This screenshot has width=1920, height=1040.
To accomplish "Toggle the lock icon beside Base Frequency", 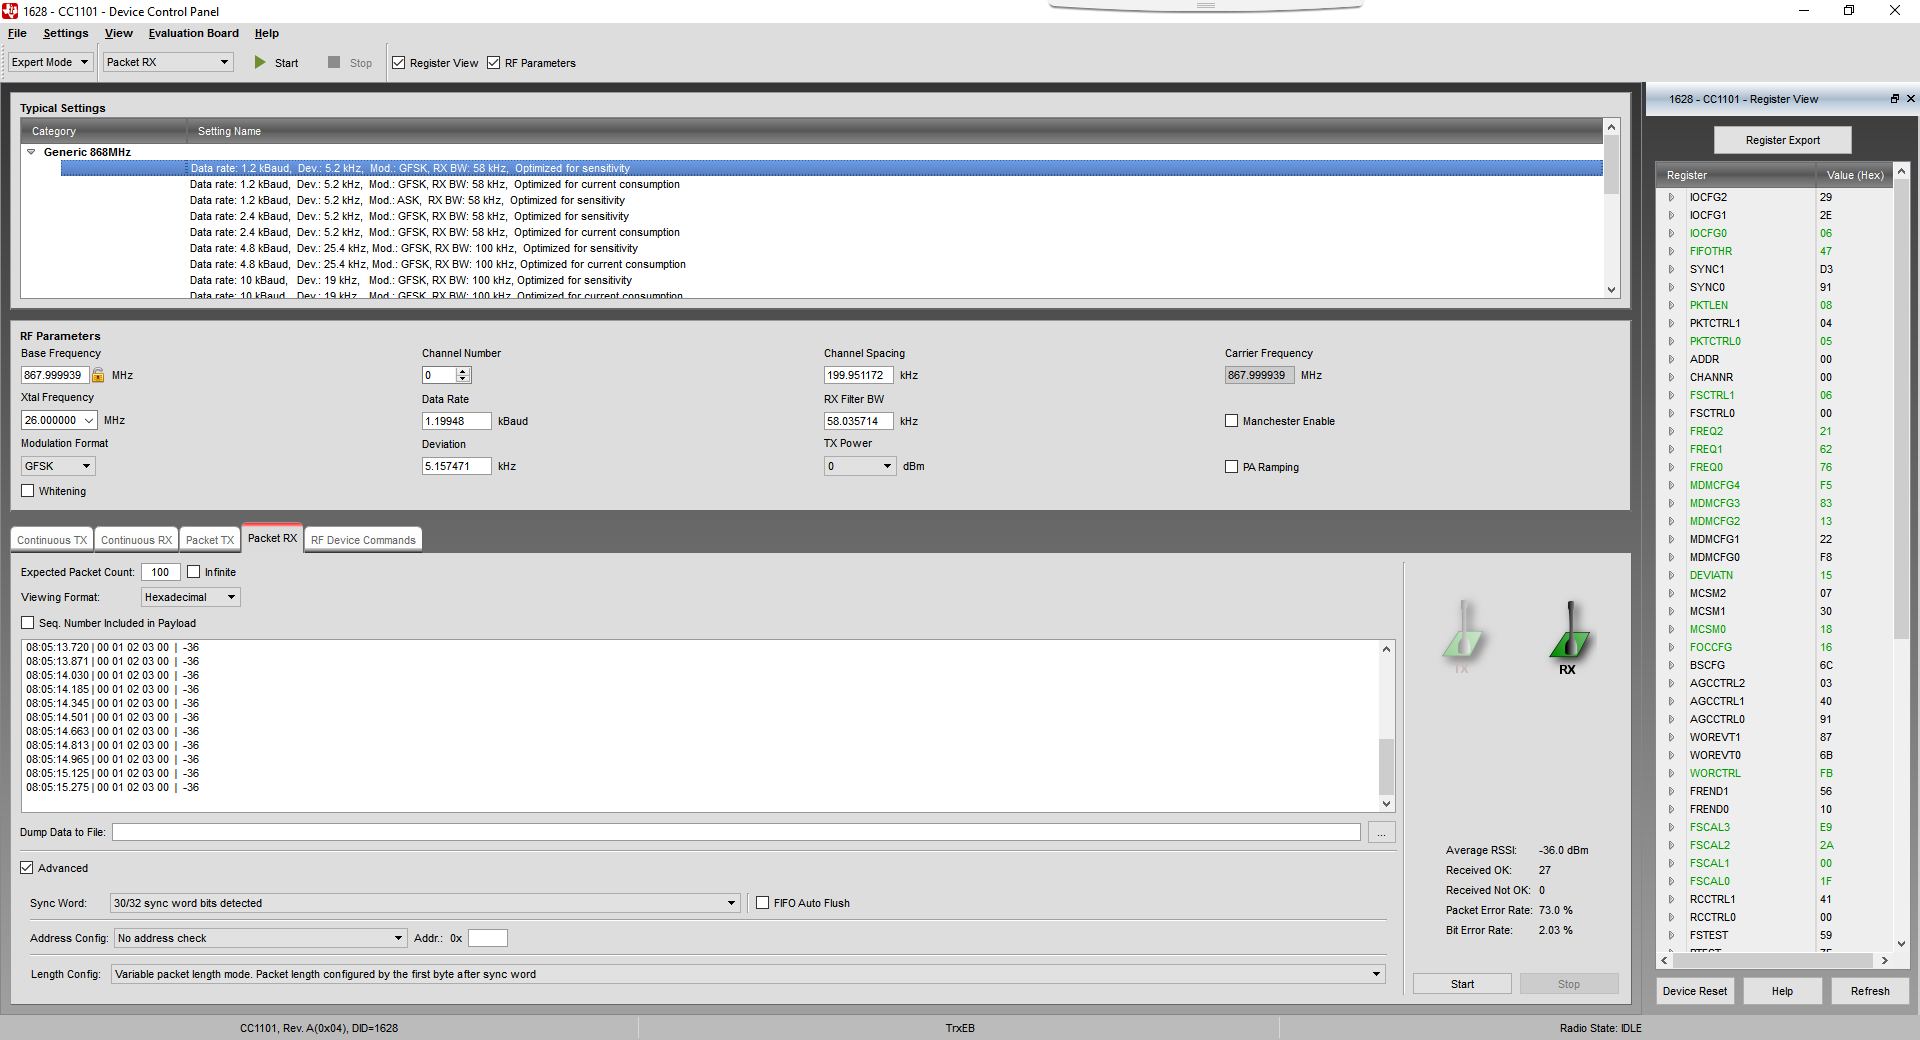I will (x=98, y=375).
